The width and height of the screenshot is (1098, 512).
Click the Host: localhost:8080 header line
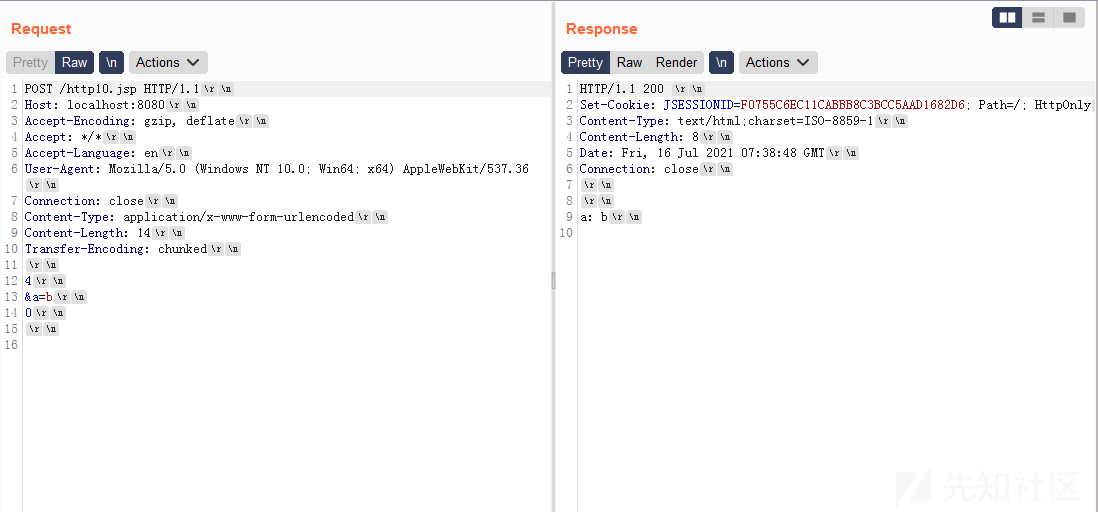click(112, 105)
